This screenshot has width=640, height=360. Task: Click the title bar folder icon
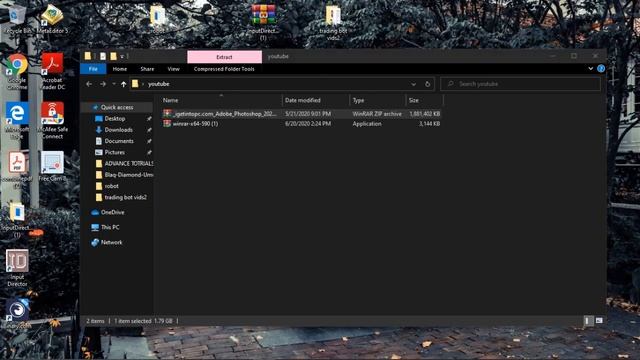(x=88, y=56)
